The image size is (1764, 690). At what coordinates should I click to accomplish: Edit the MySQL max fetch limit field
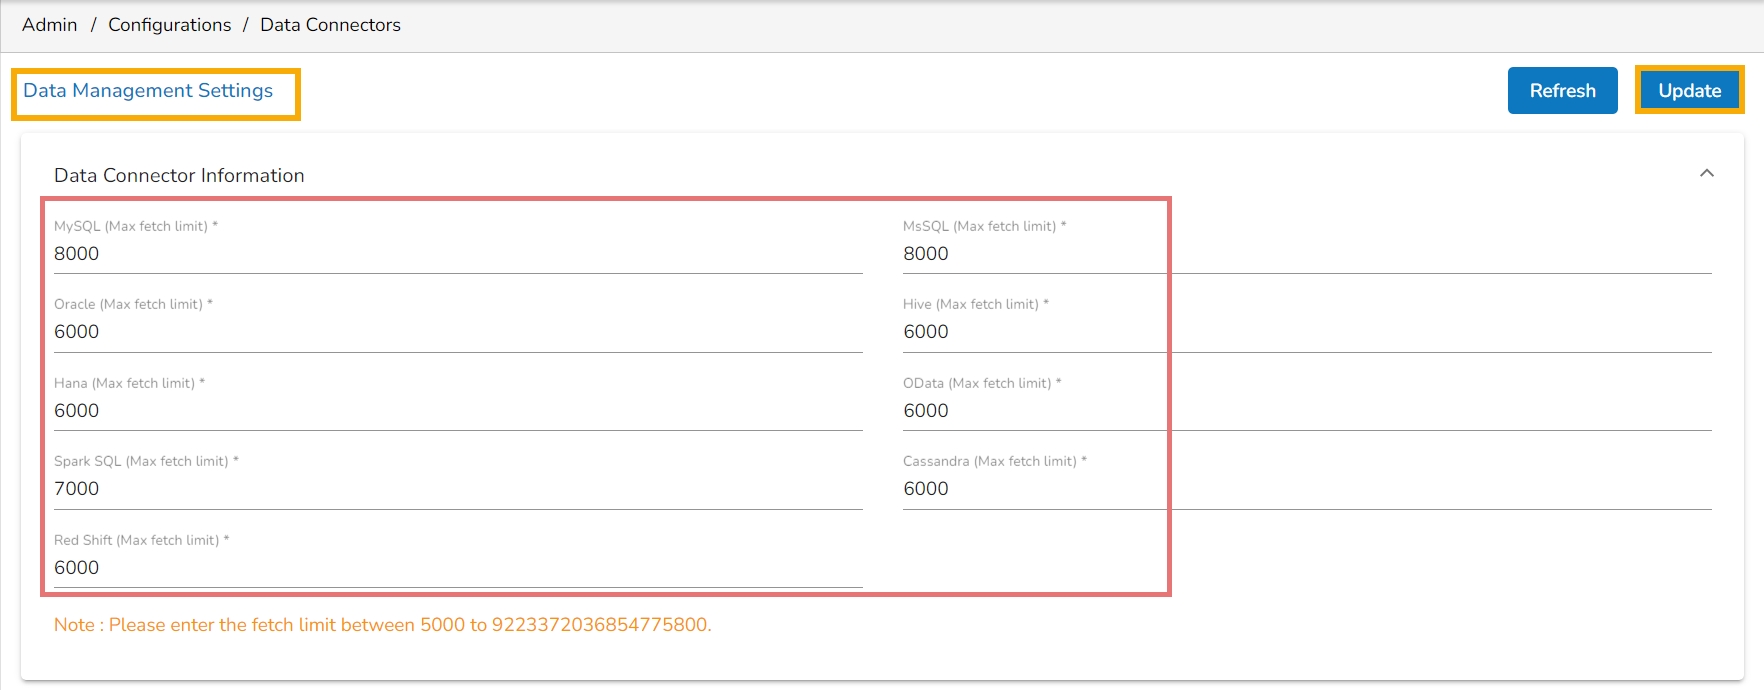point(457,254)
